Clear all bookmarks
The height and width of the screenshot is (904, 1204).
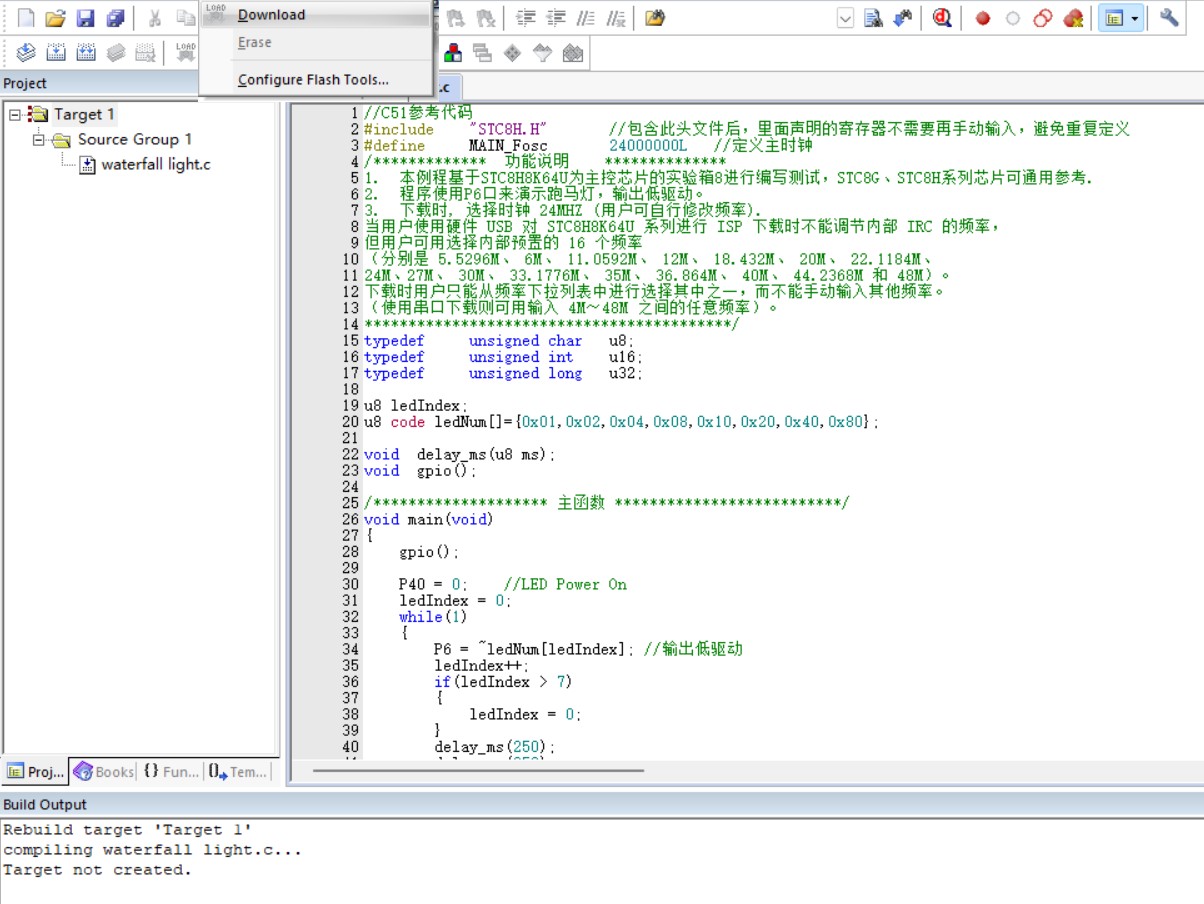tap(486, 18)
